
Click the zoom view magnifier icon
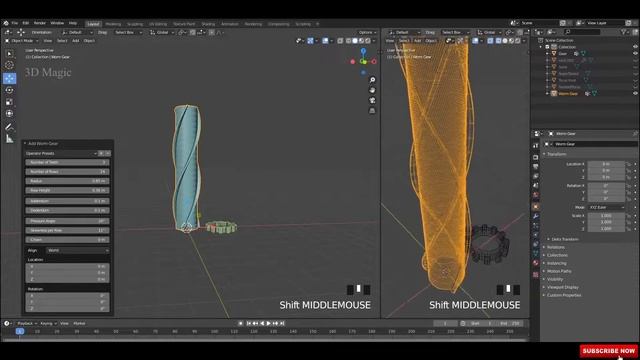372,80
